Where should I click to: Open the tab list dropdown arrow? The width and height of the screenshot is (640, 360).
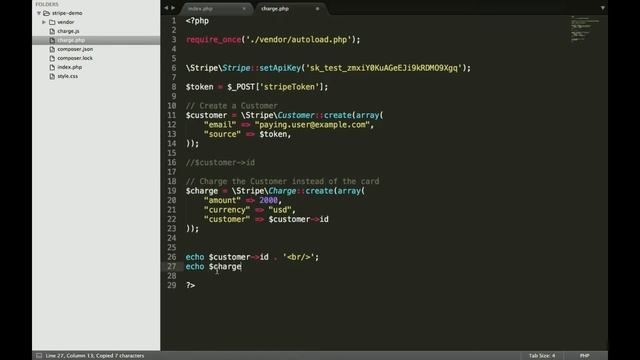tap(602, 8)
